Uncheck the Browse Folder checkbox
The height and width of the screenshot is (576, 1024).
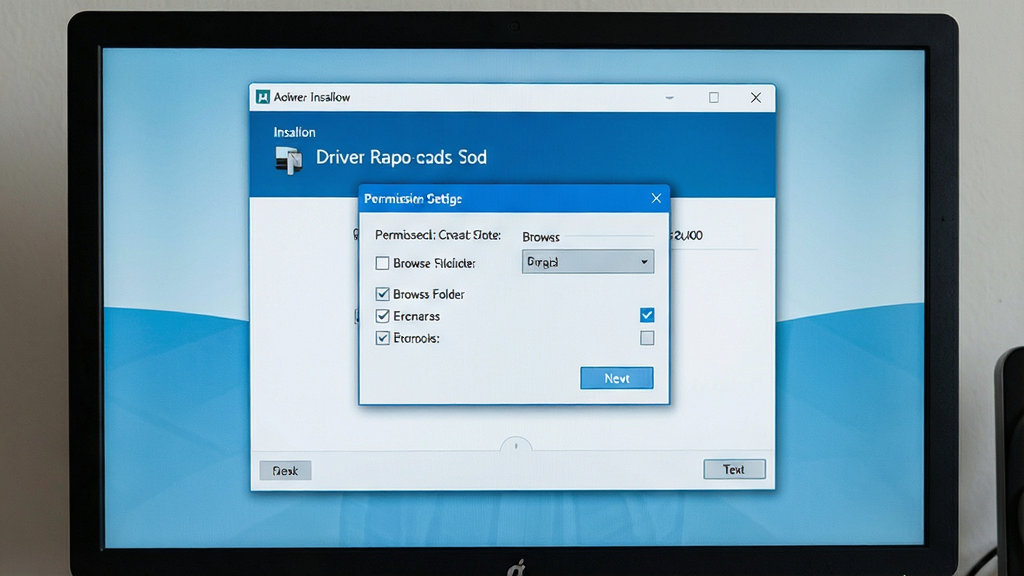pos(383,294)
